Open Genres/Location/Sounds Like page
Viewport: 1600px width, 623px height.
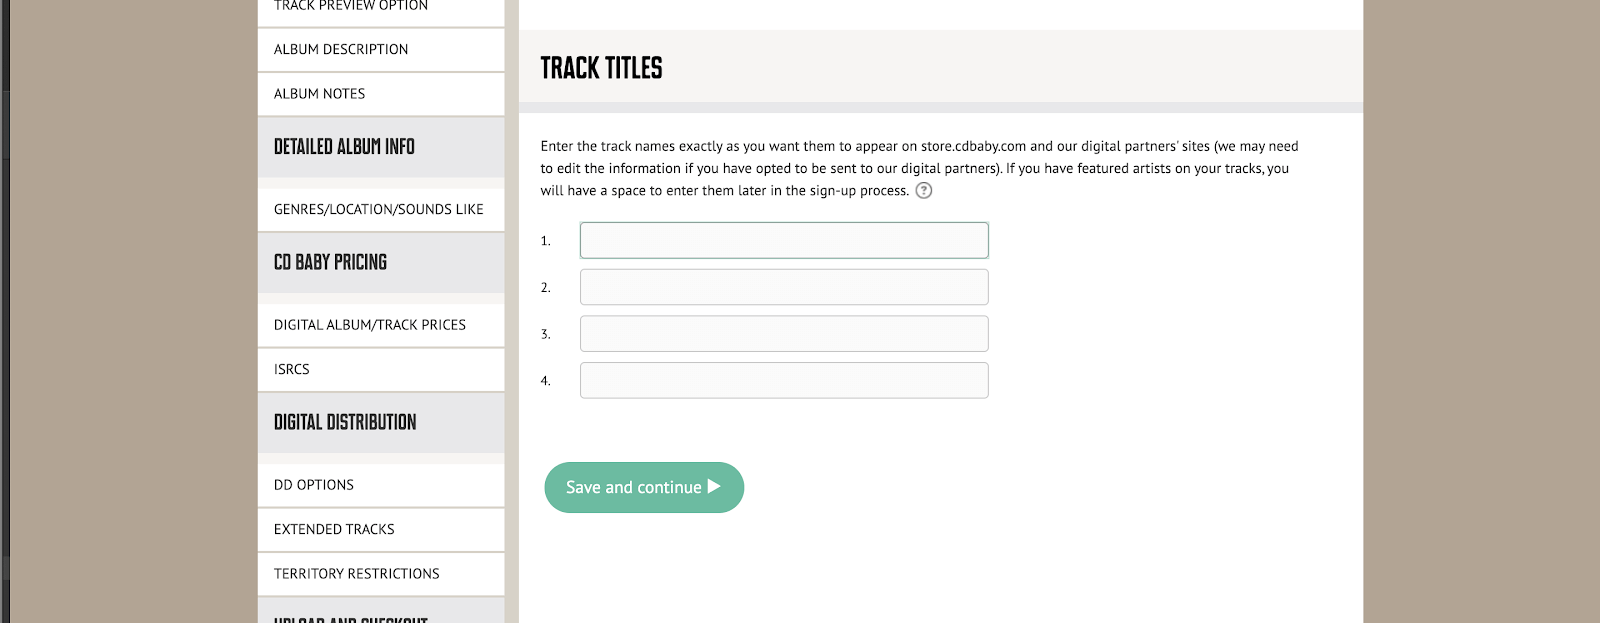click(378, 210)
